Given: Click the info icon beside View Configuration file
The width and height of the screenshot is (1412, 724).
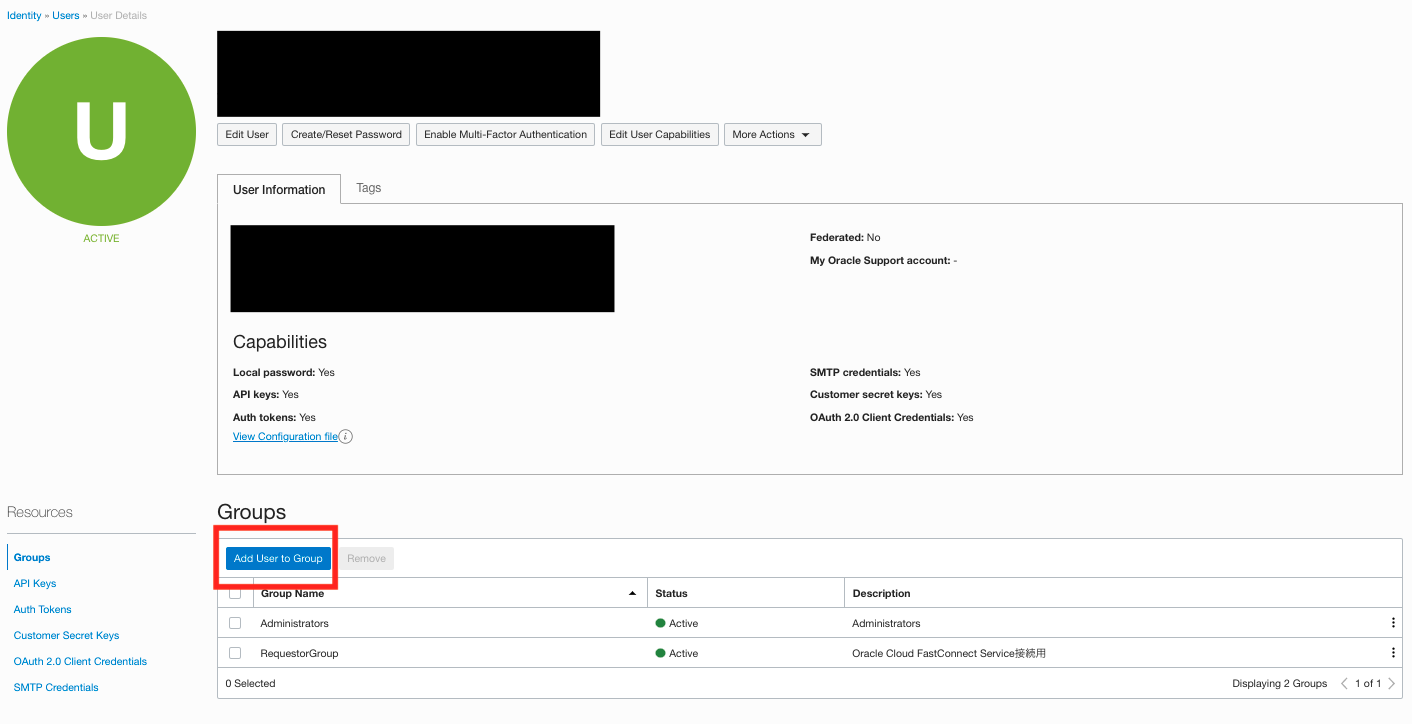Looking at the screenshot, I should point(346,437).
